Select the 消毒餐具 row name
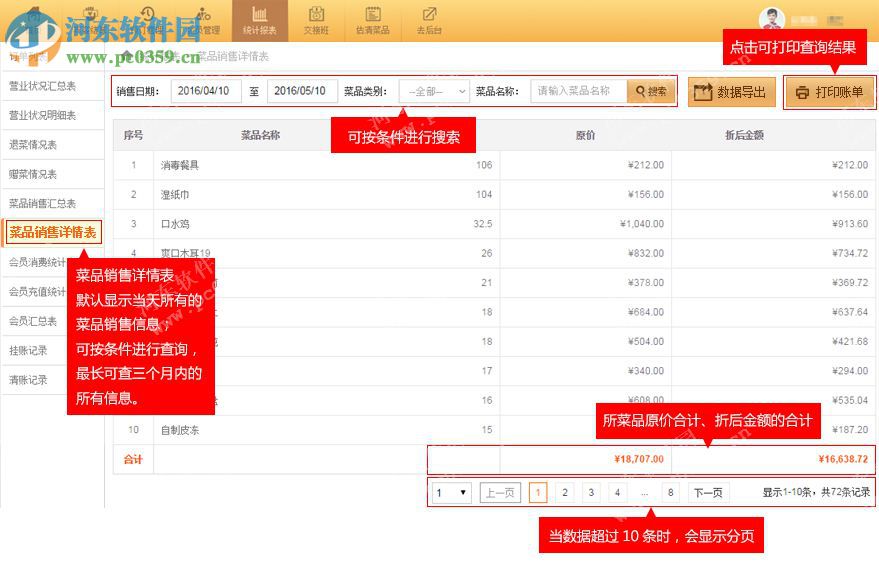This screenshot has height=563, width=879. [180, 165]
